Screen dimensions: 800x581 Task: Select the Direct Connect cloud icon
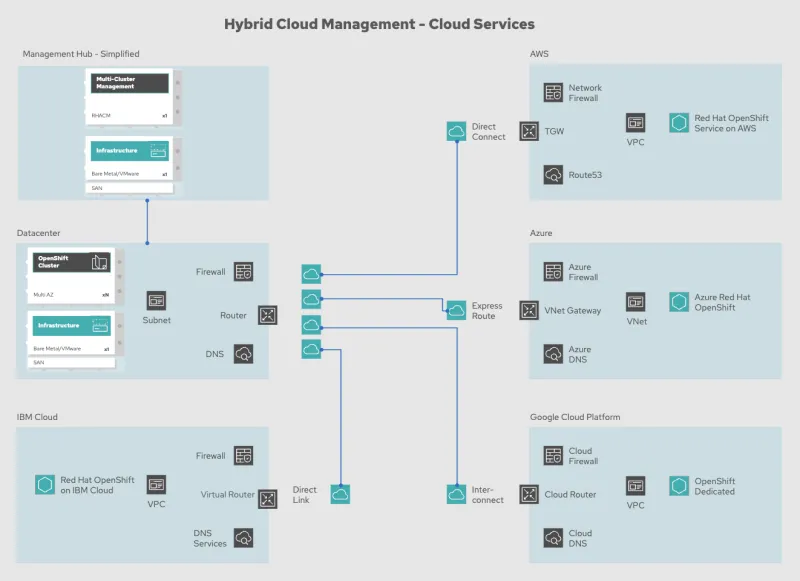456,129
